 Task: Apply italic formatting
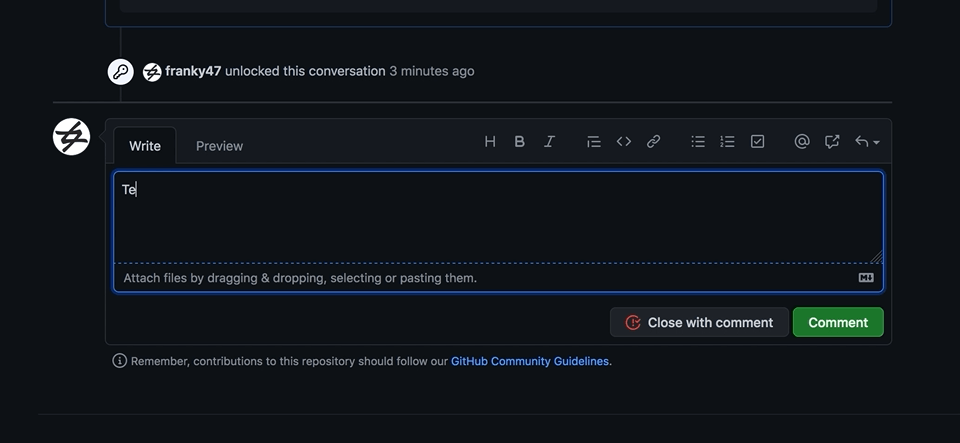coord(549,142)
